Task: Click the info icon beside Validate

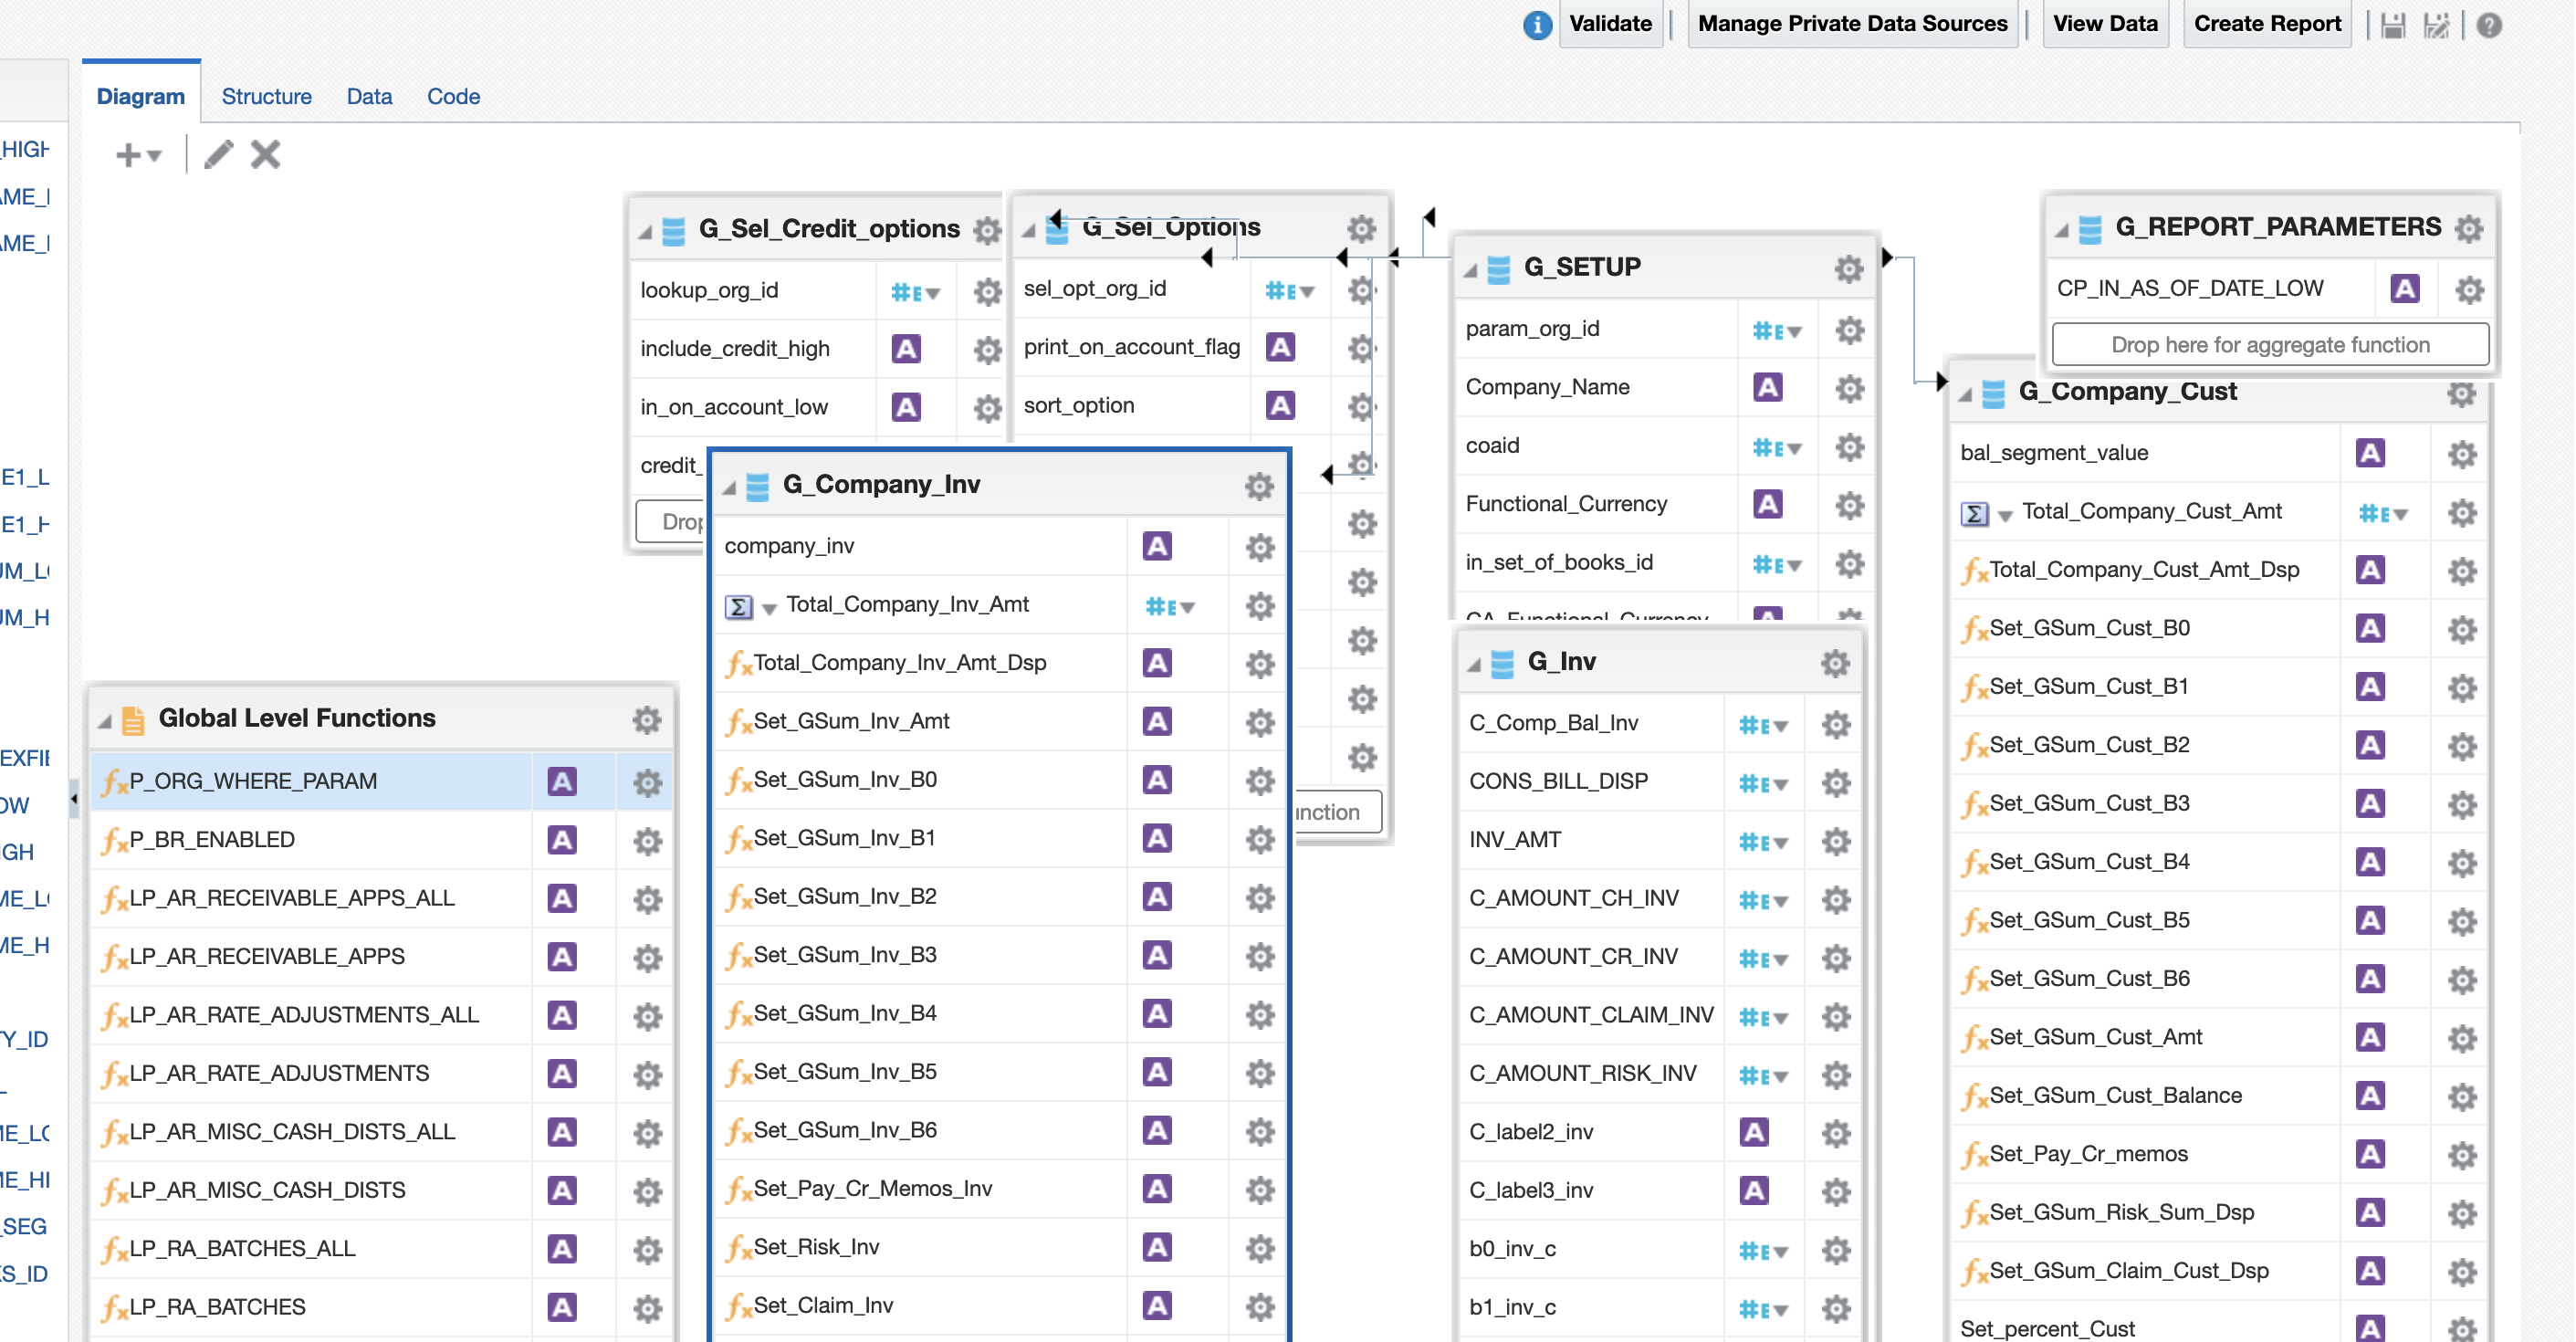Action: (1537, 25)
